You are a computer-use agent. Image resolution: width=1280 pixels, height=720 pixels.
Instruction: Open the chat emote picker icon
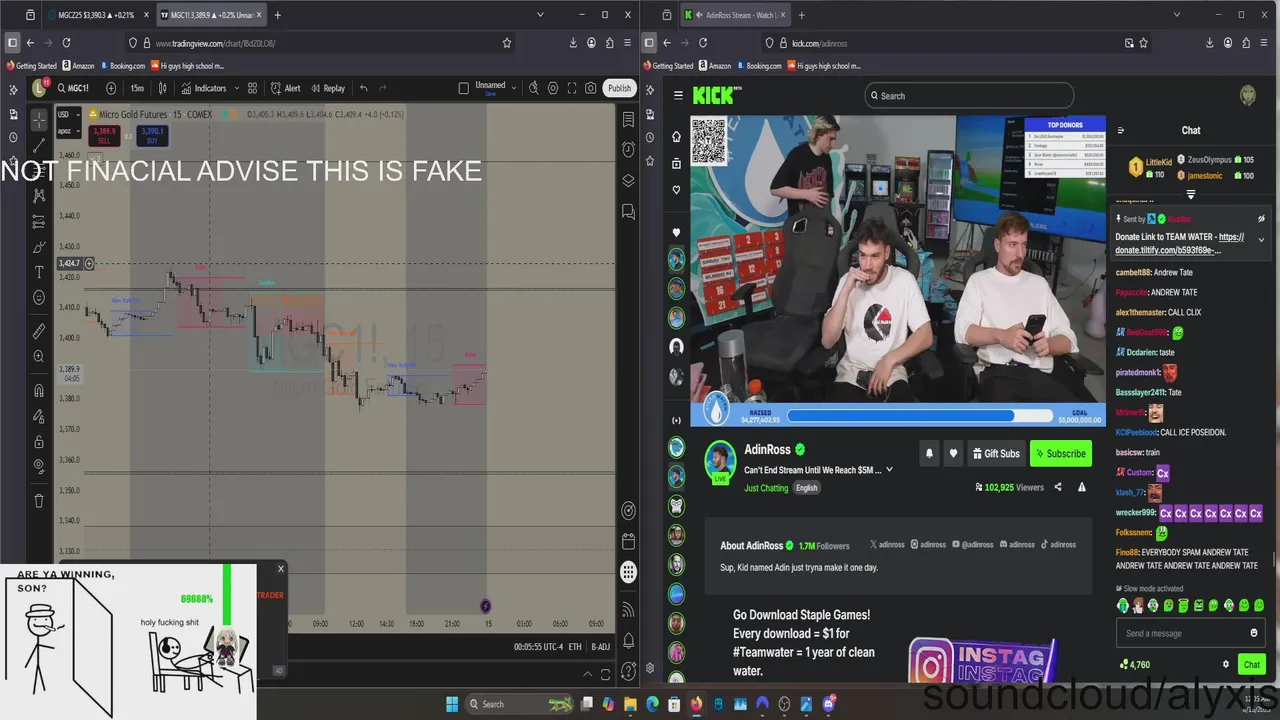click(1253, 633)
